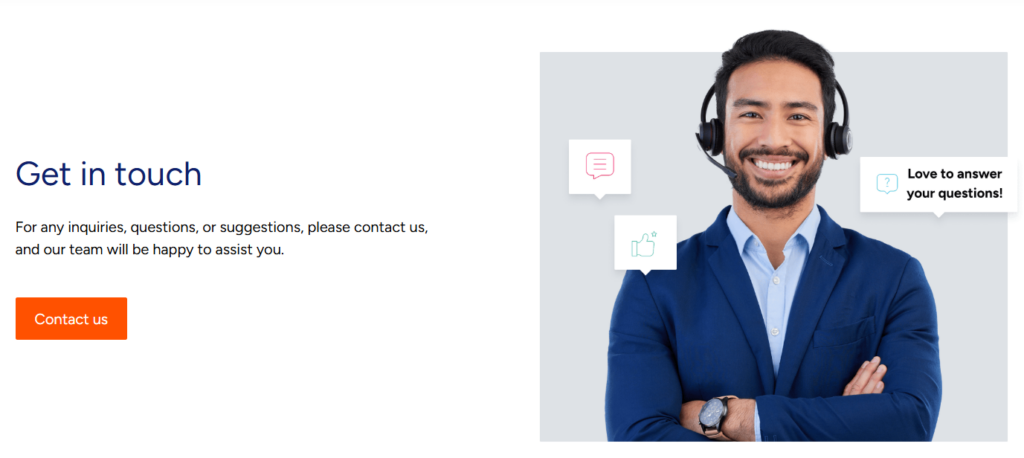This screenshot has width=1024, height=458.
Task: Click the orange Contact us button
Action: pos(71,319)
